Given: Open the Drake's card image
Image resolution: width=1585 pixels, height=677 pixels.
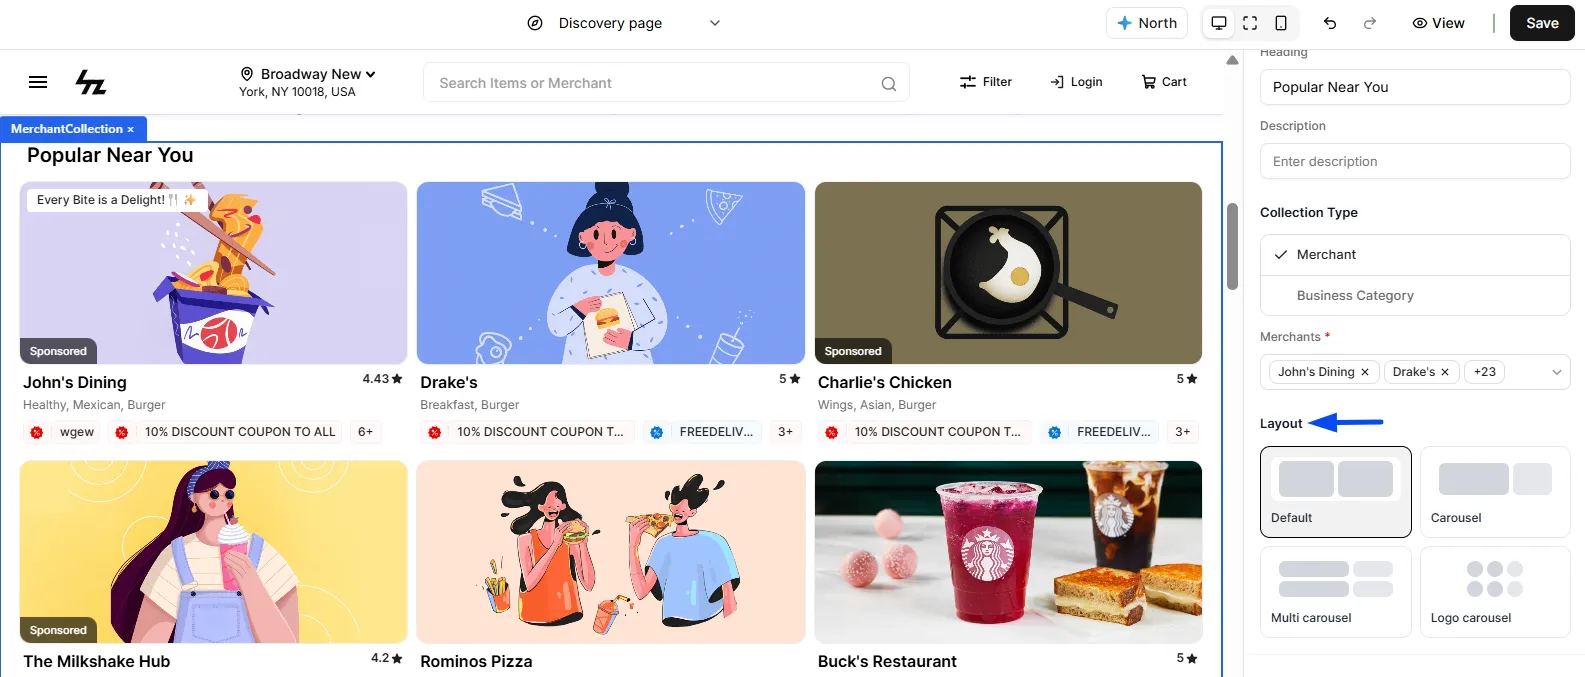Looking at the screenshot, I should pyautogui.click(x=611, y=273).
